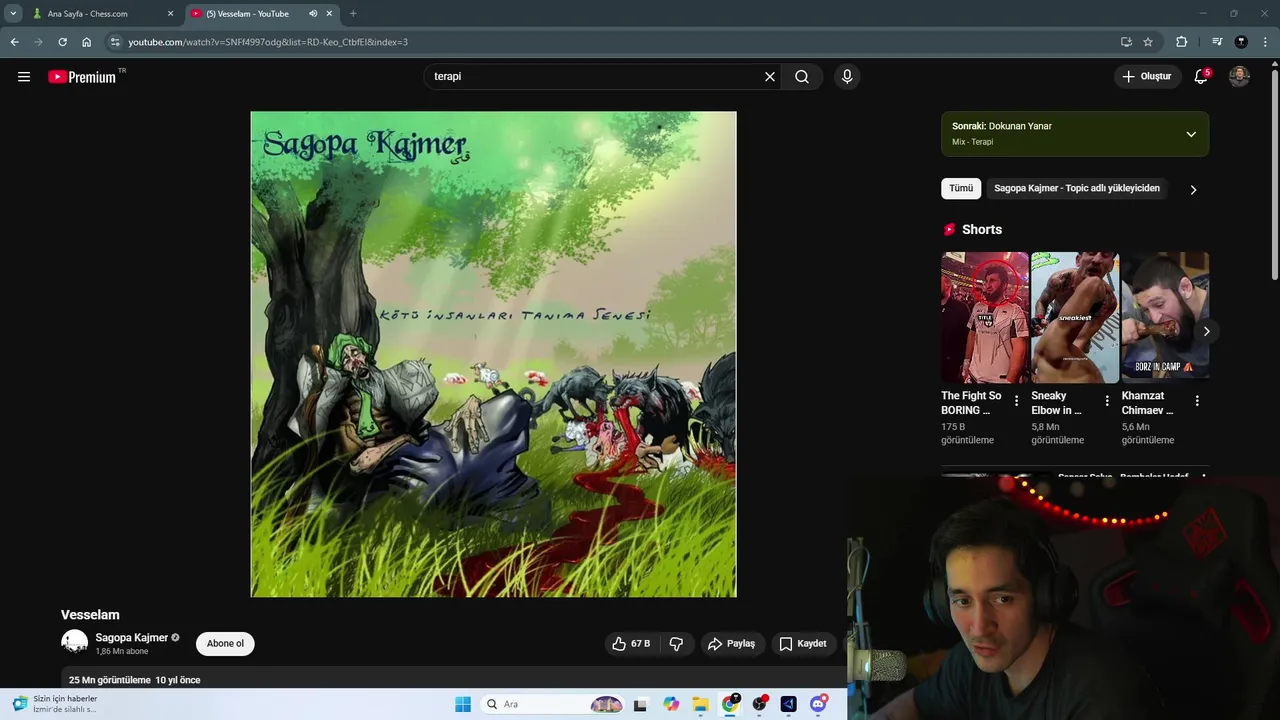1280x720 pixels.
Task: Open File Explorer from the taskbar
Action: pyautogui.click(x=701, y=704)
